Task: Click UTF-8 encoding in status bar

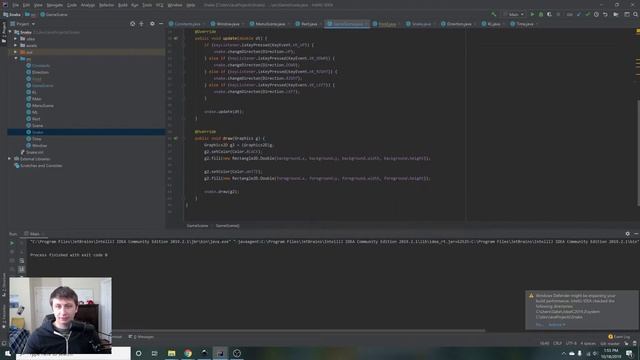Action: click(x=571, y=344)
